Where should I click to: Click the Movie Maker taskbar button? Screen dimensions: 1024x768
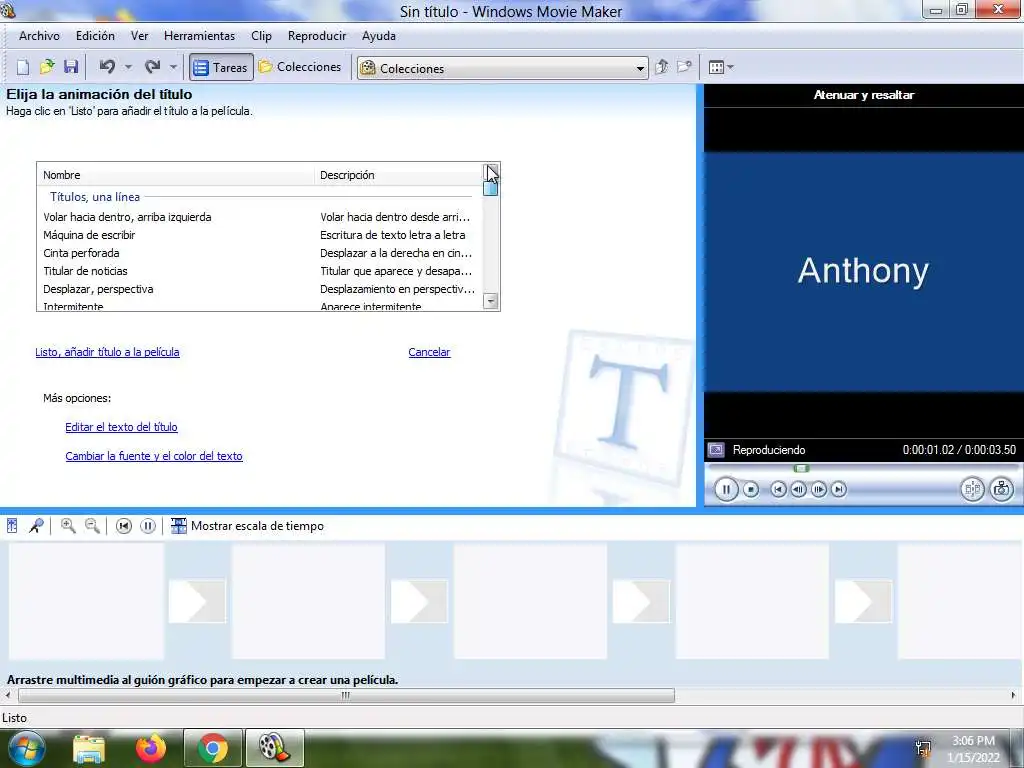[275, 748]
